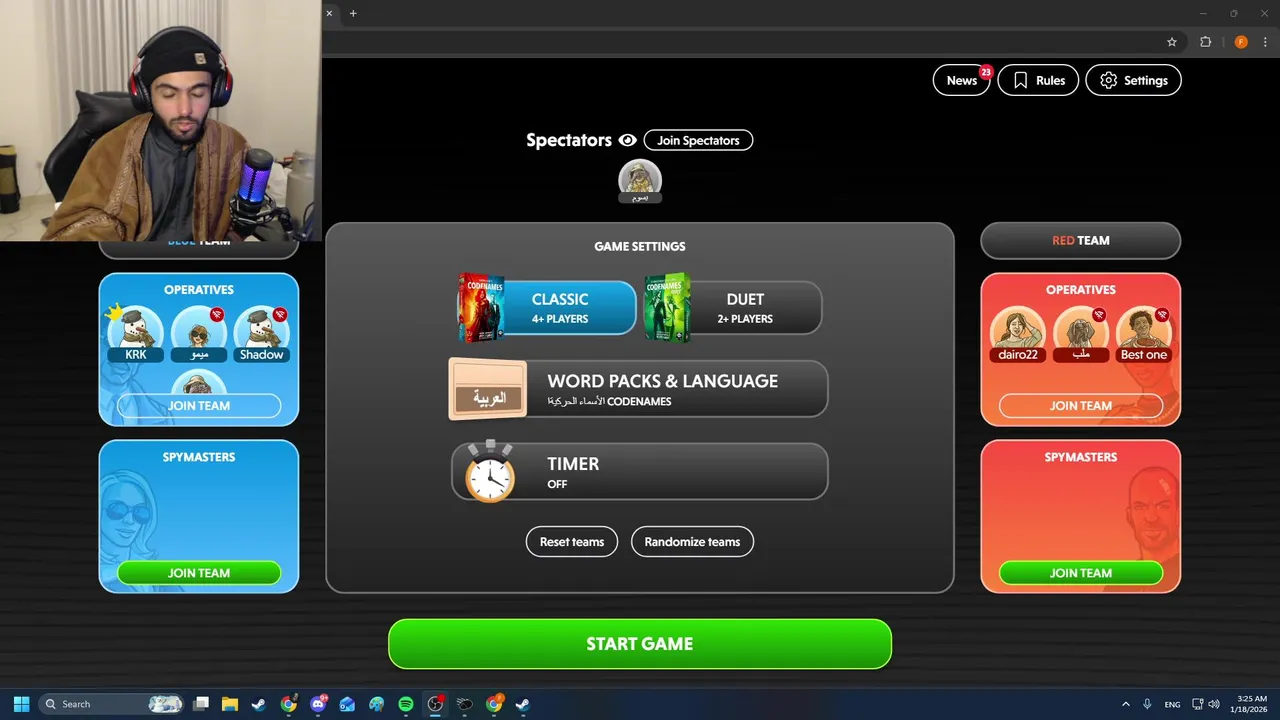Bookmark this page with the star icon
Viewport: 1280px width, 720px height.
click(1172, 42)
